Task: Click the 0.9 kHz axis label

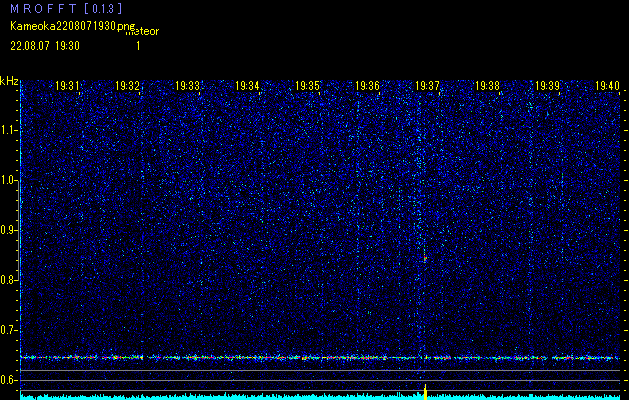Action: [x=8, y=230]
